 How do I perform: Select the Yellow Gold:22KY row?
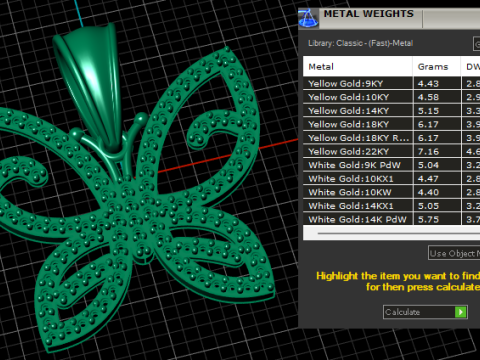click(392, 152)
